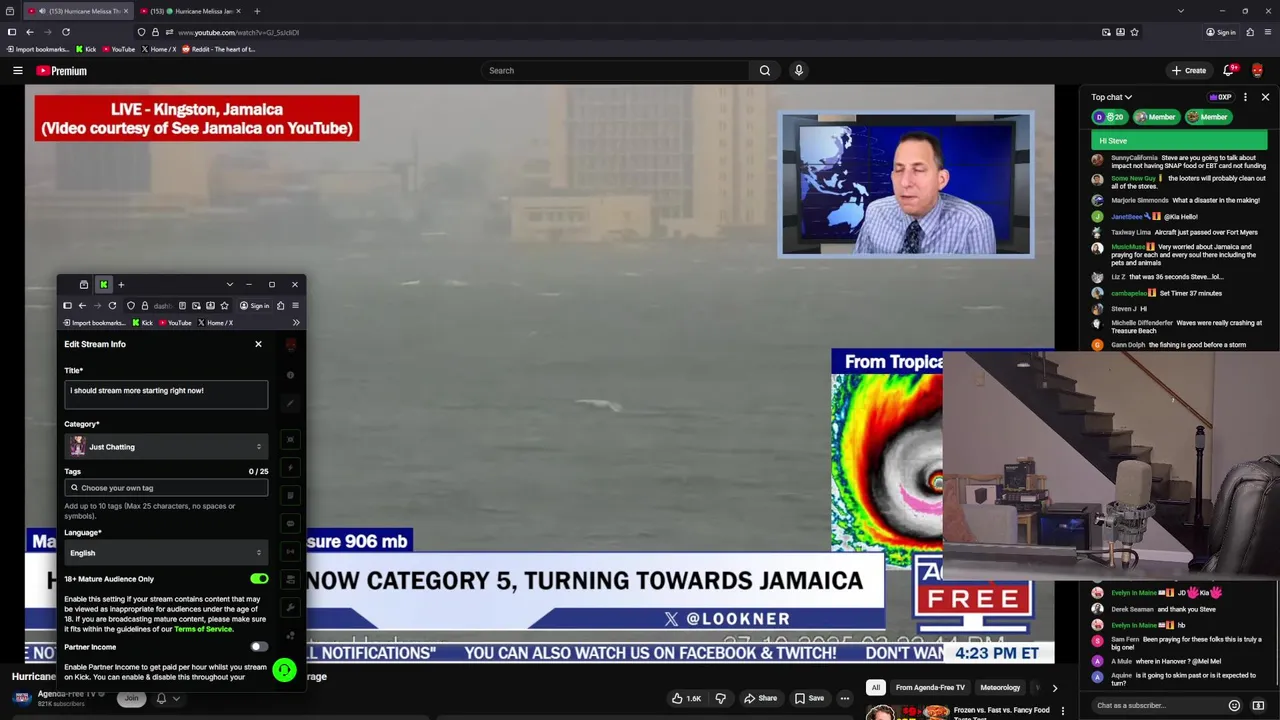Open bookmarks overflow chevron in Kick window
This screenshot has height=720, width=1280.
[x=296, y=323]
